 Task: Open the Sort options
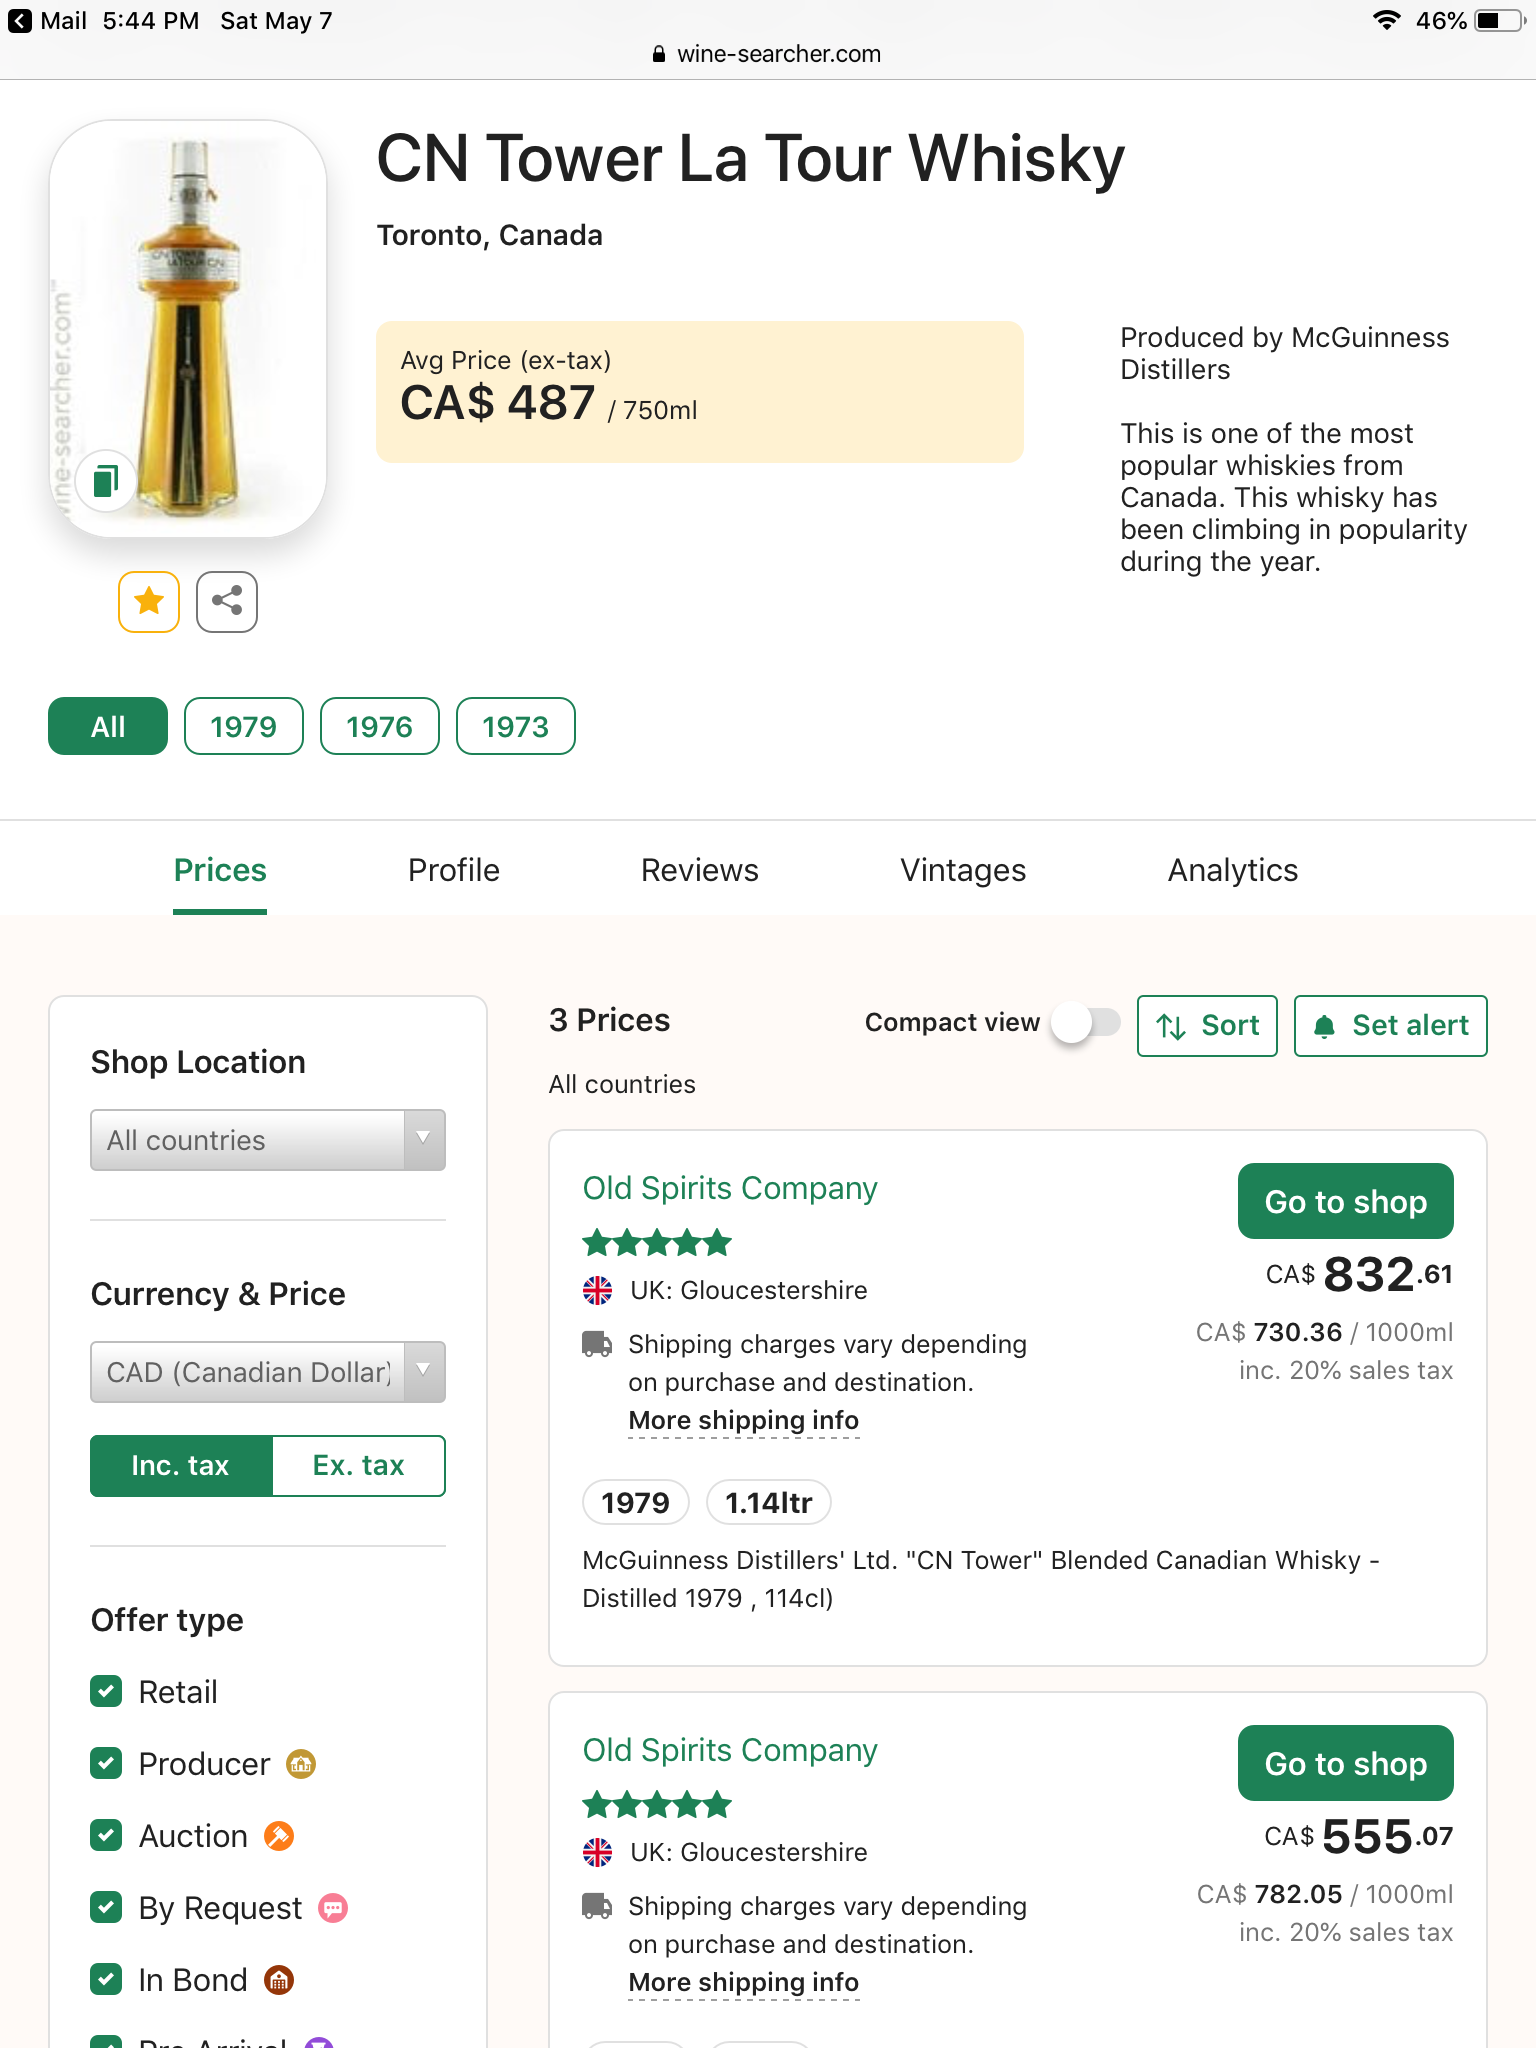point(1207,1026)
